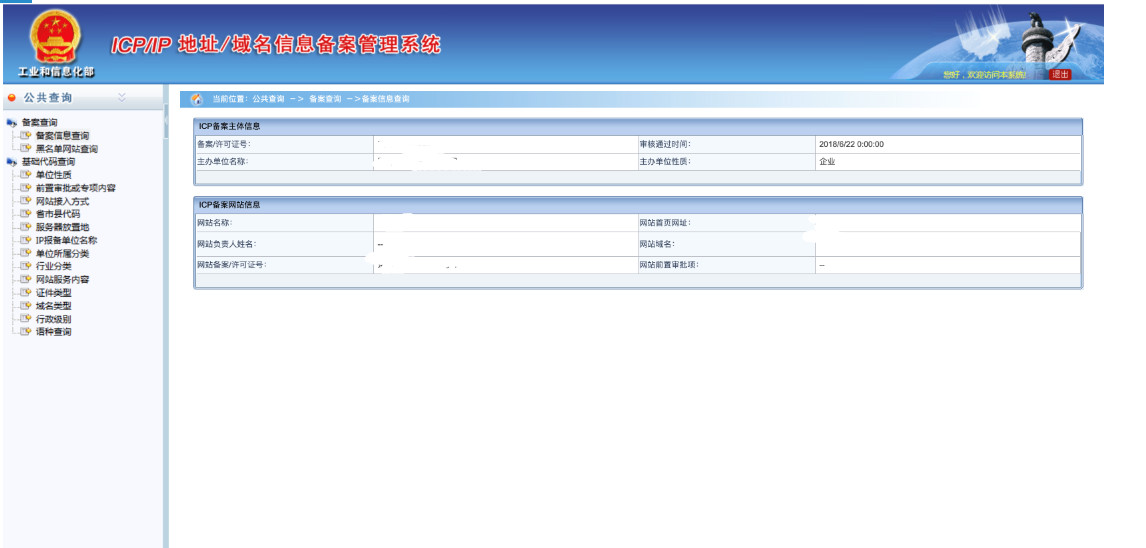Image resolution: width=1146 pixels, height=548 pixels.
Task: Click the page icon beside 黑名单网站查询
Action: 26,148
